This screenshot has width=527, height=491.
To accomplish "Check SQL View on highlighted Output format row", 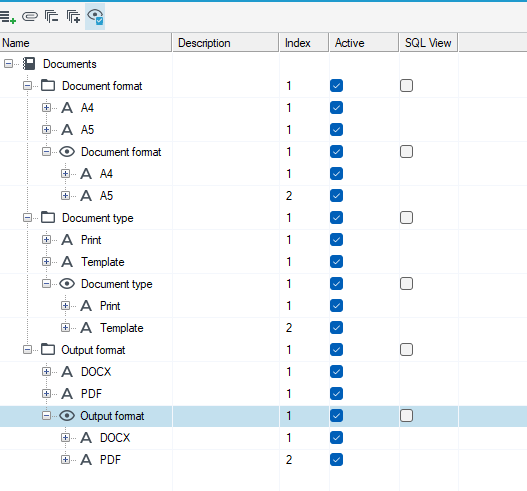I will tap(406, 416).
